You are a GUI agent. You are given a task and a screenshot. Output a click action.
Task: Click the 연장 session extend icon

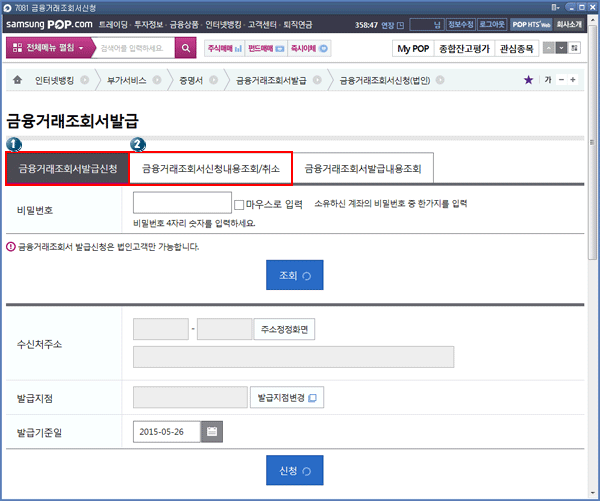pyautogui.click(x=400, y=25)
